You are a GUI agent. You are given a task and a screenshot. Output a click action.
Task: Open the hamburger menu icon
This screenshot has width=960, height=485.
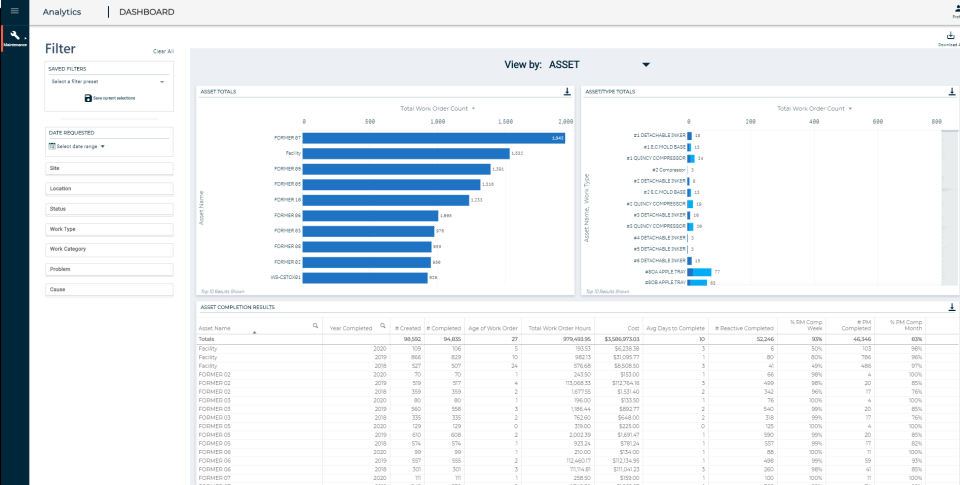[15, 11]
